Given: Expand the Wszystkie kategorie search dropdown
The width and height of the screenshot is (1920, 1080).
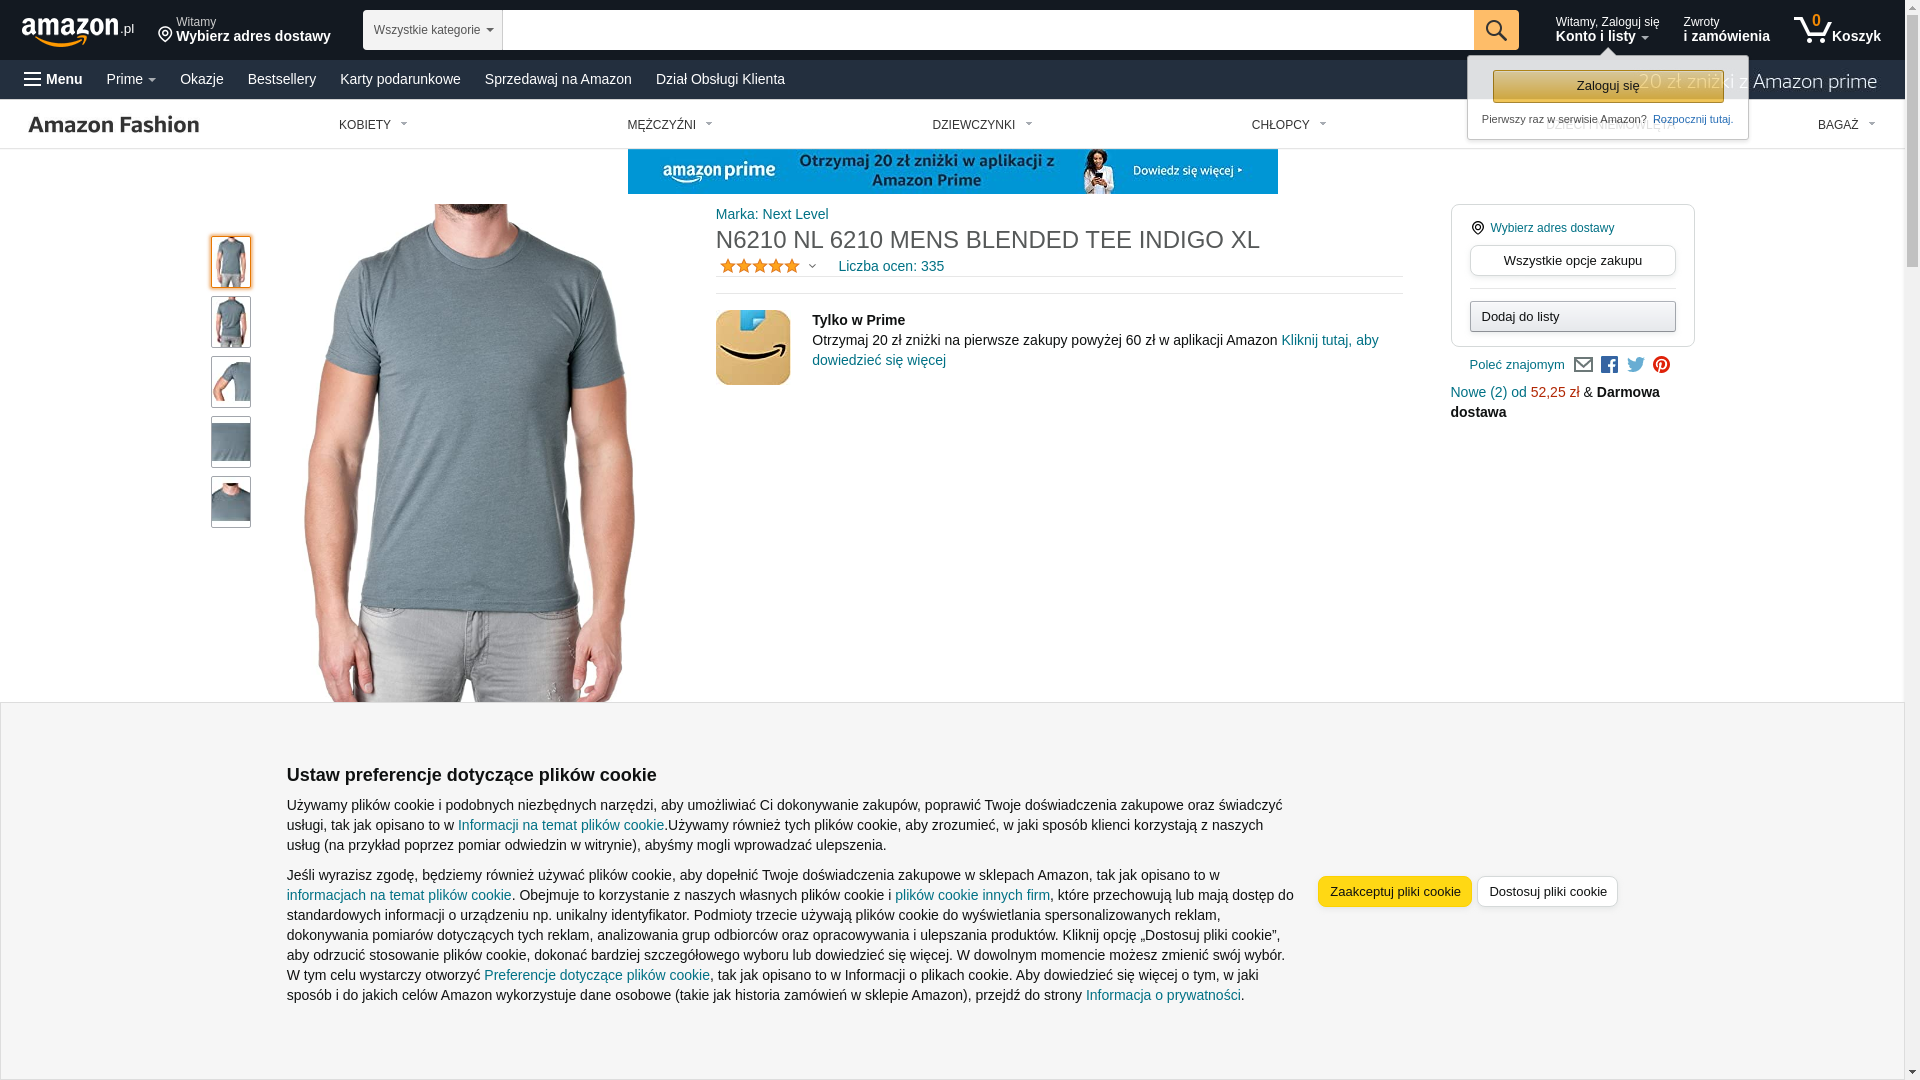Looking at the screenshot, I should (x=433, y=30).
